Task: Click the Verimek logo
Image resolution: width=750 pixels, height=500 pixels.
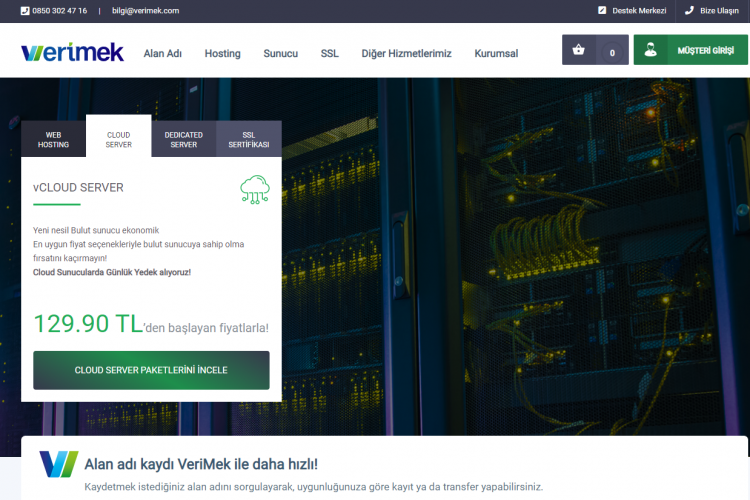Action: point(73,52)
